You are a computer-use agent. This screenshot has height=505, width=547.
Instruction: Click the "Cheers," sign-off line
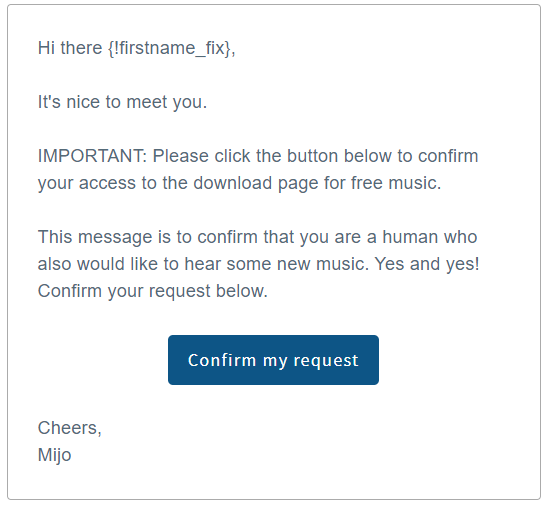[69, 428]
